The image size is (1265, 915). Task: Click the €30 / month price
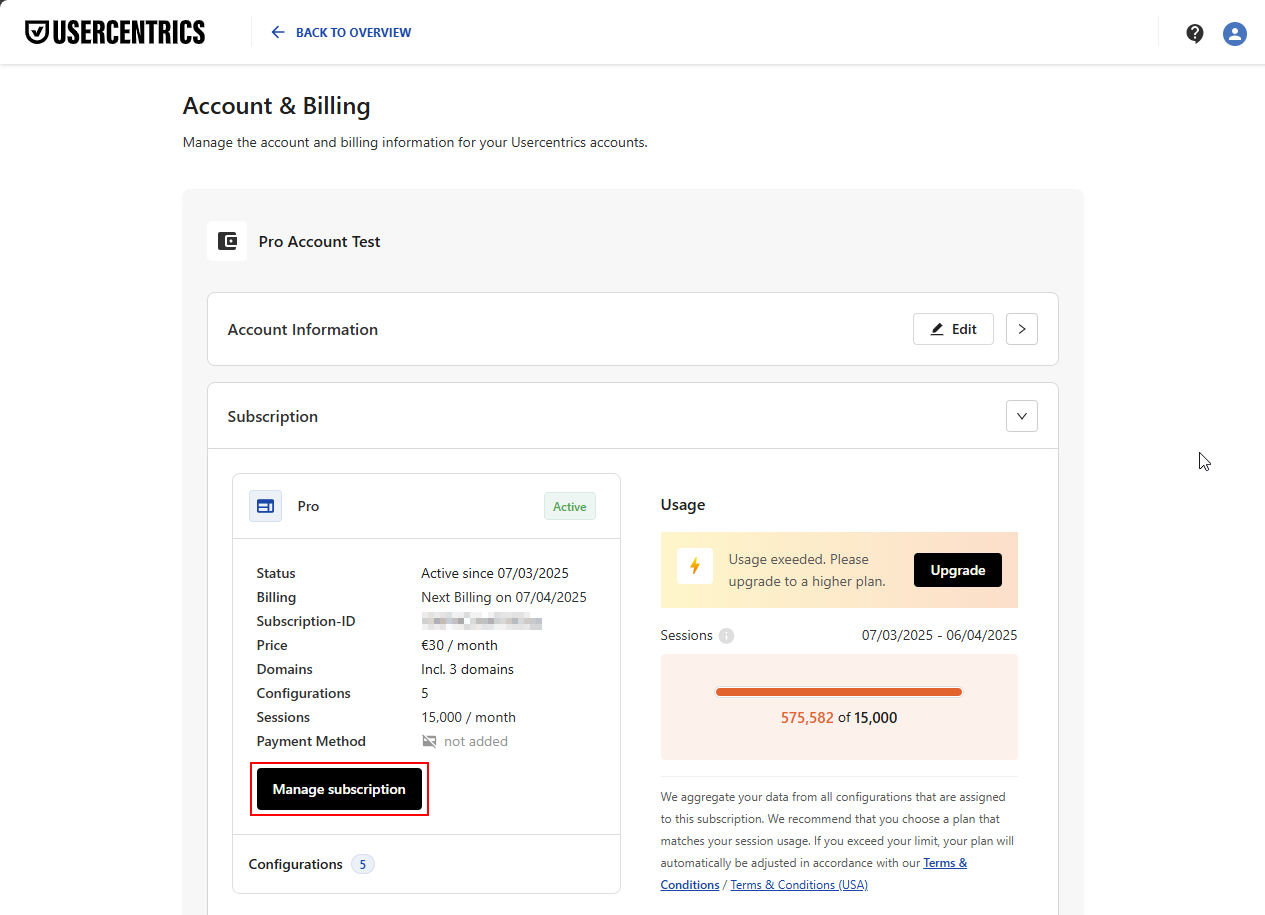459,645
